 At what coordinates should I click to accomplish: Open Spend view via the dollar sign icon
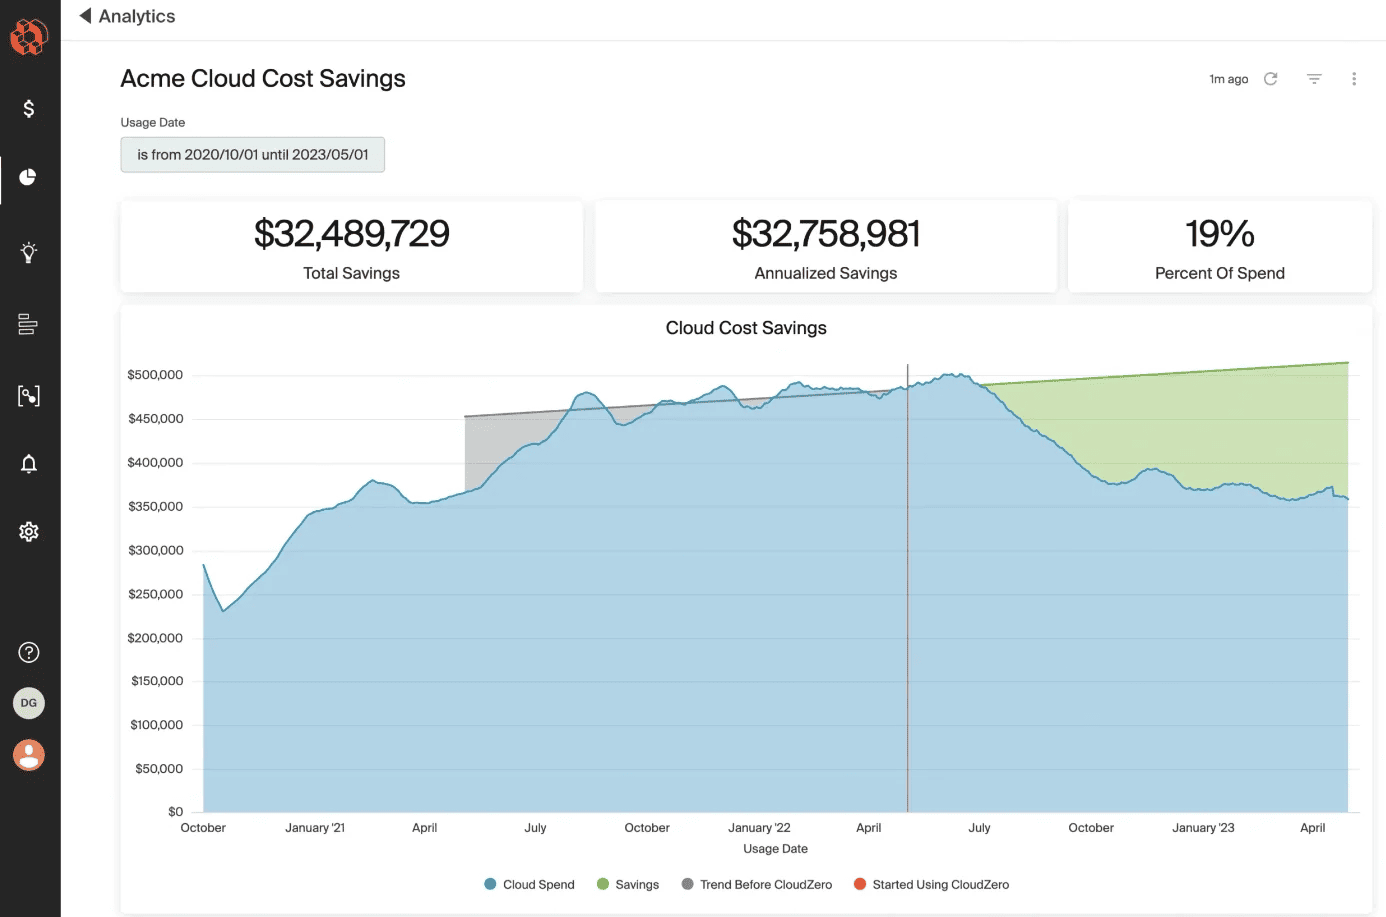point(28,107)
